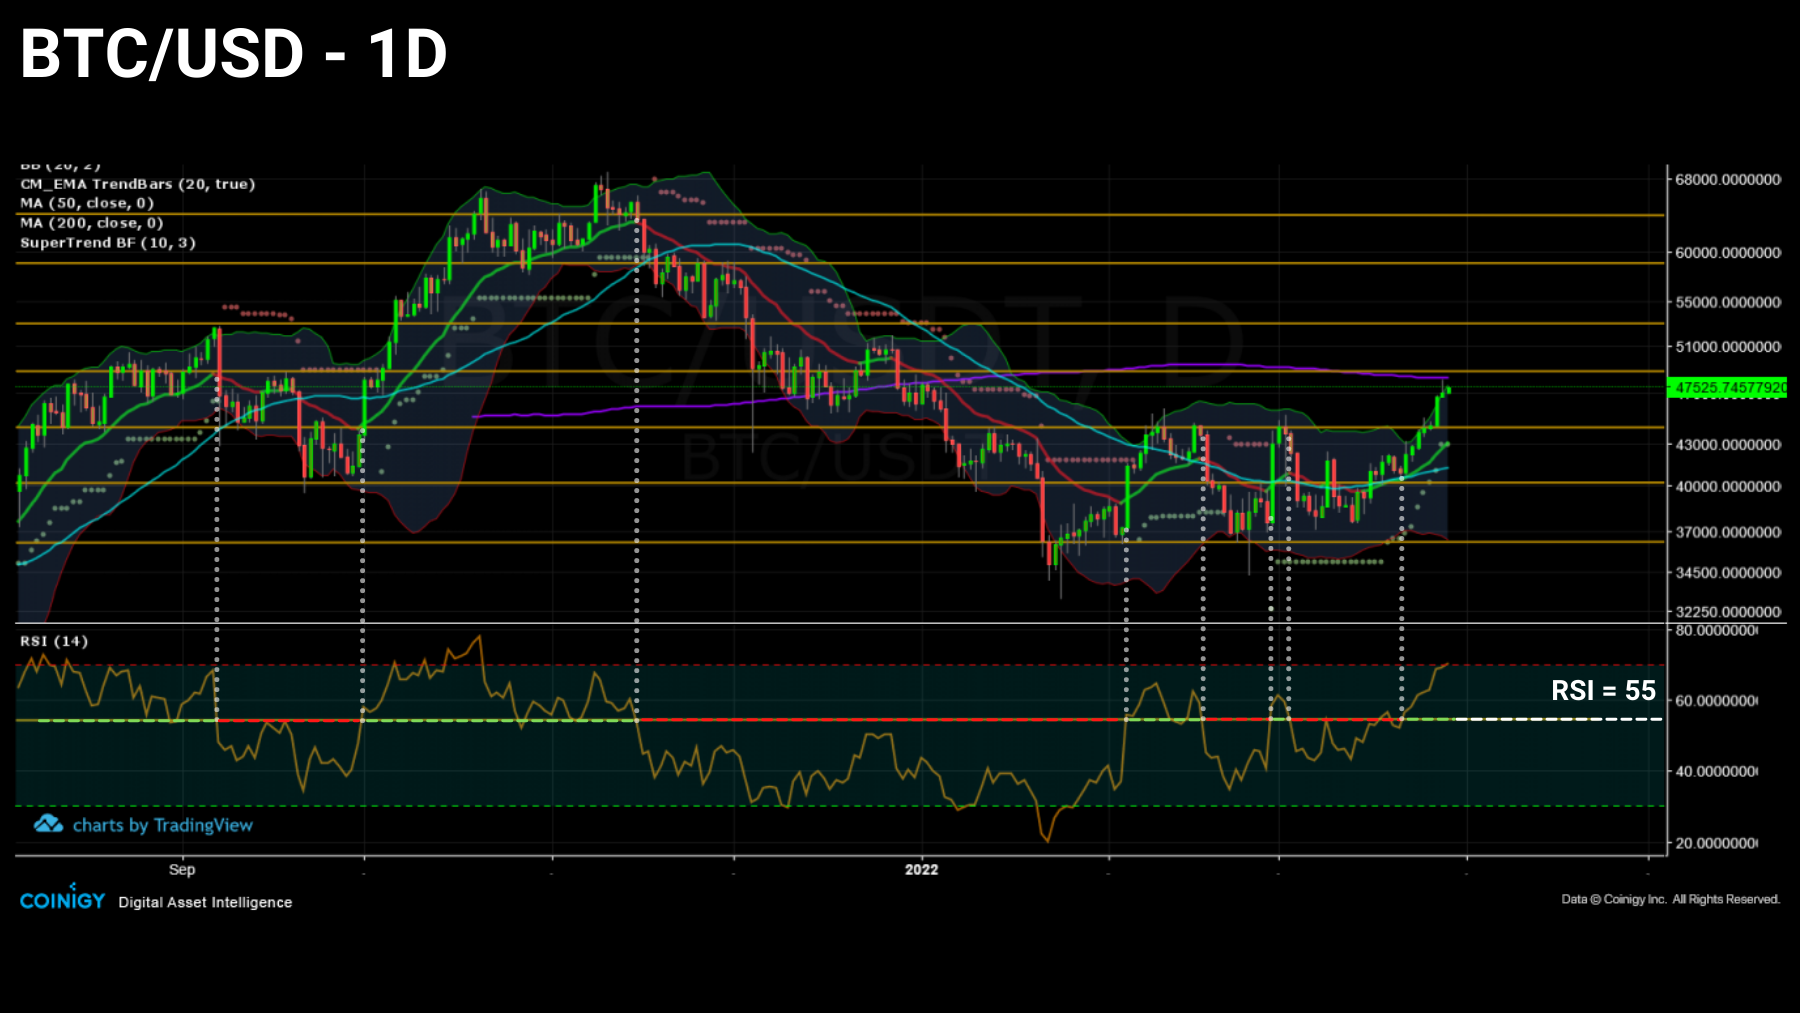The width and height of the screenshot is (1800, 1013).
Task: Open the charts by TradingView link
Action: (x=163, y=825)
